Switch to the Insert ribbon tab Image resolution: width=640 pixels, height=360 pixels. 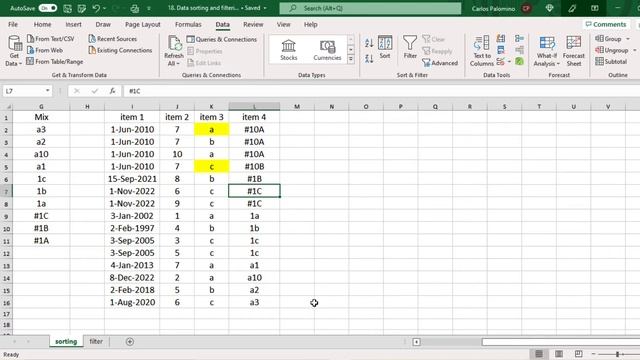(x=73, y=24)
